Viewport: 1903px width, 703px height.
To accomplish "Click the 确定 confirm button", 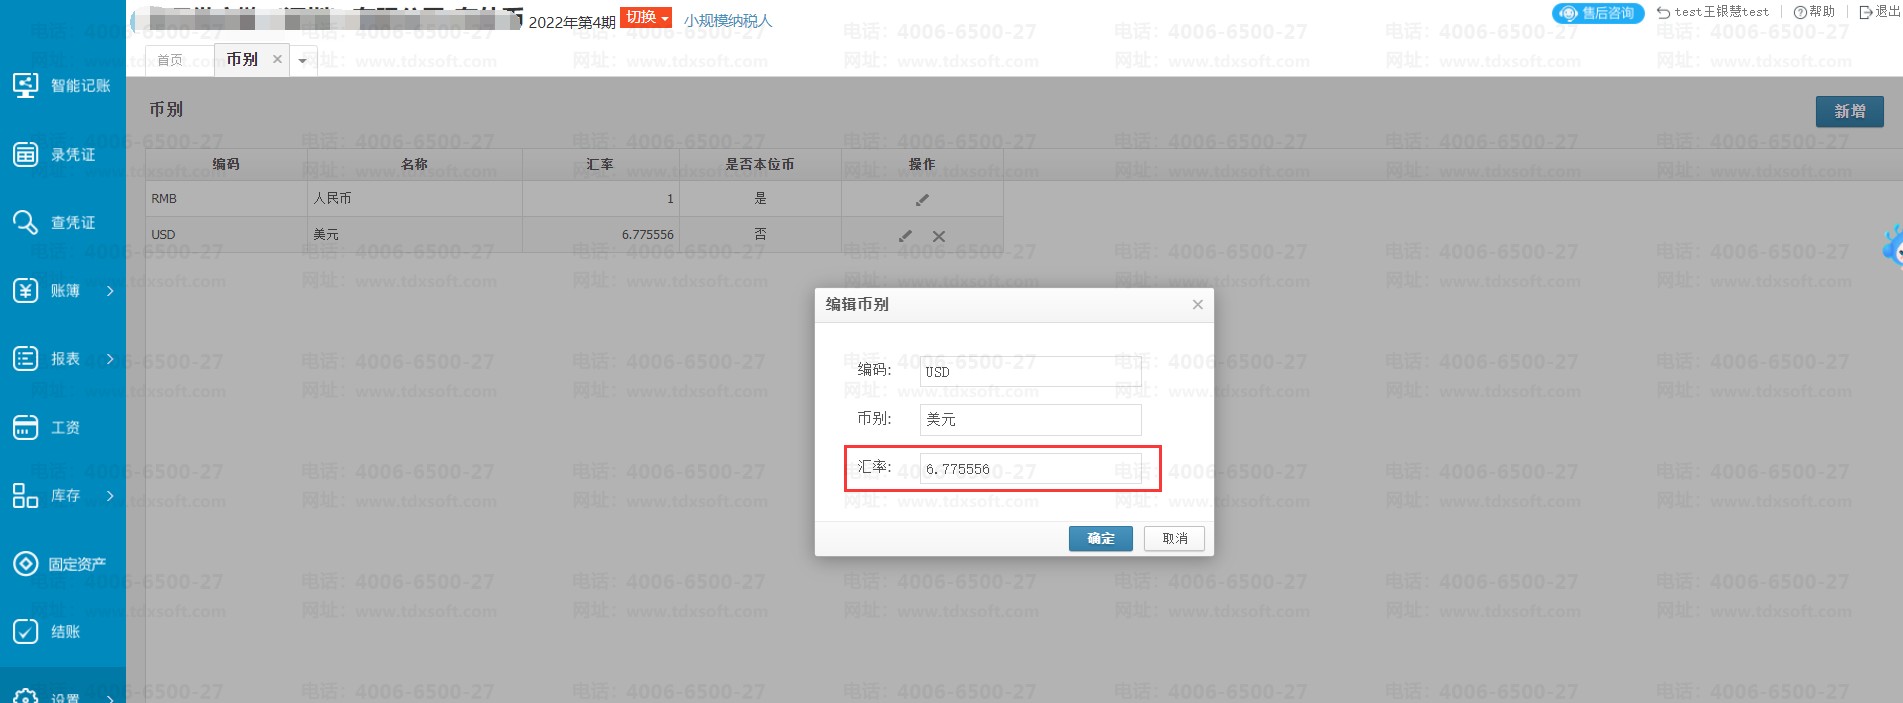I will 1100,539.
